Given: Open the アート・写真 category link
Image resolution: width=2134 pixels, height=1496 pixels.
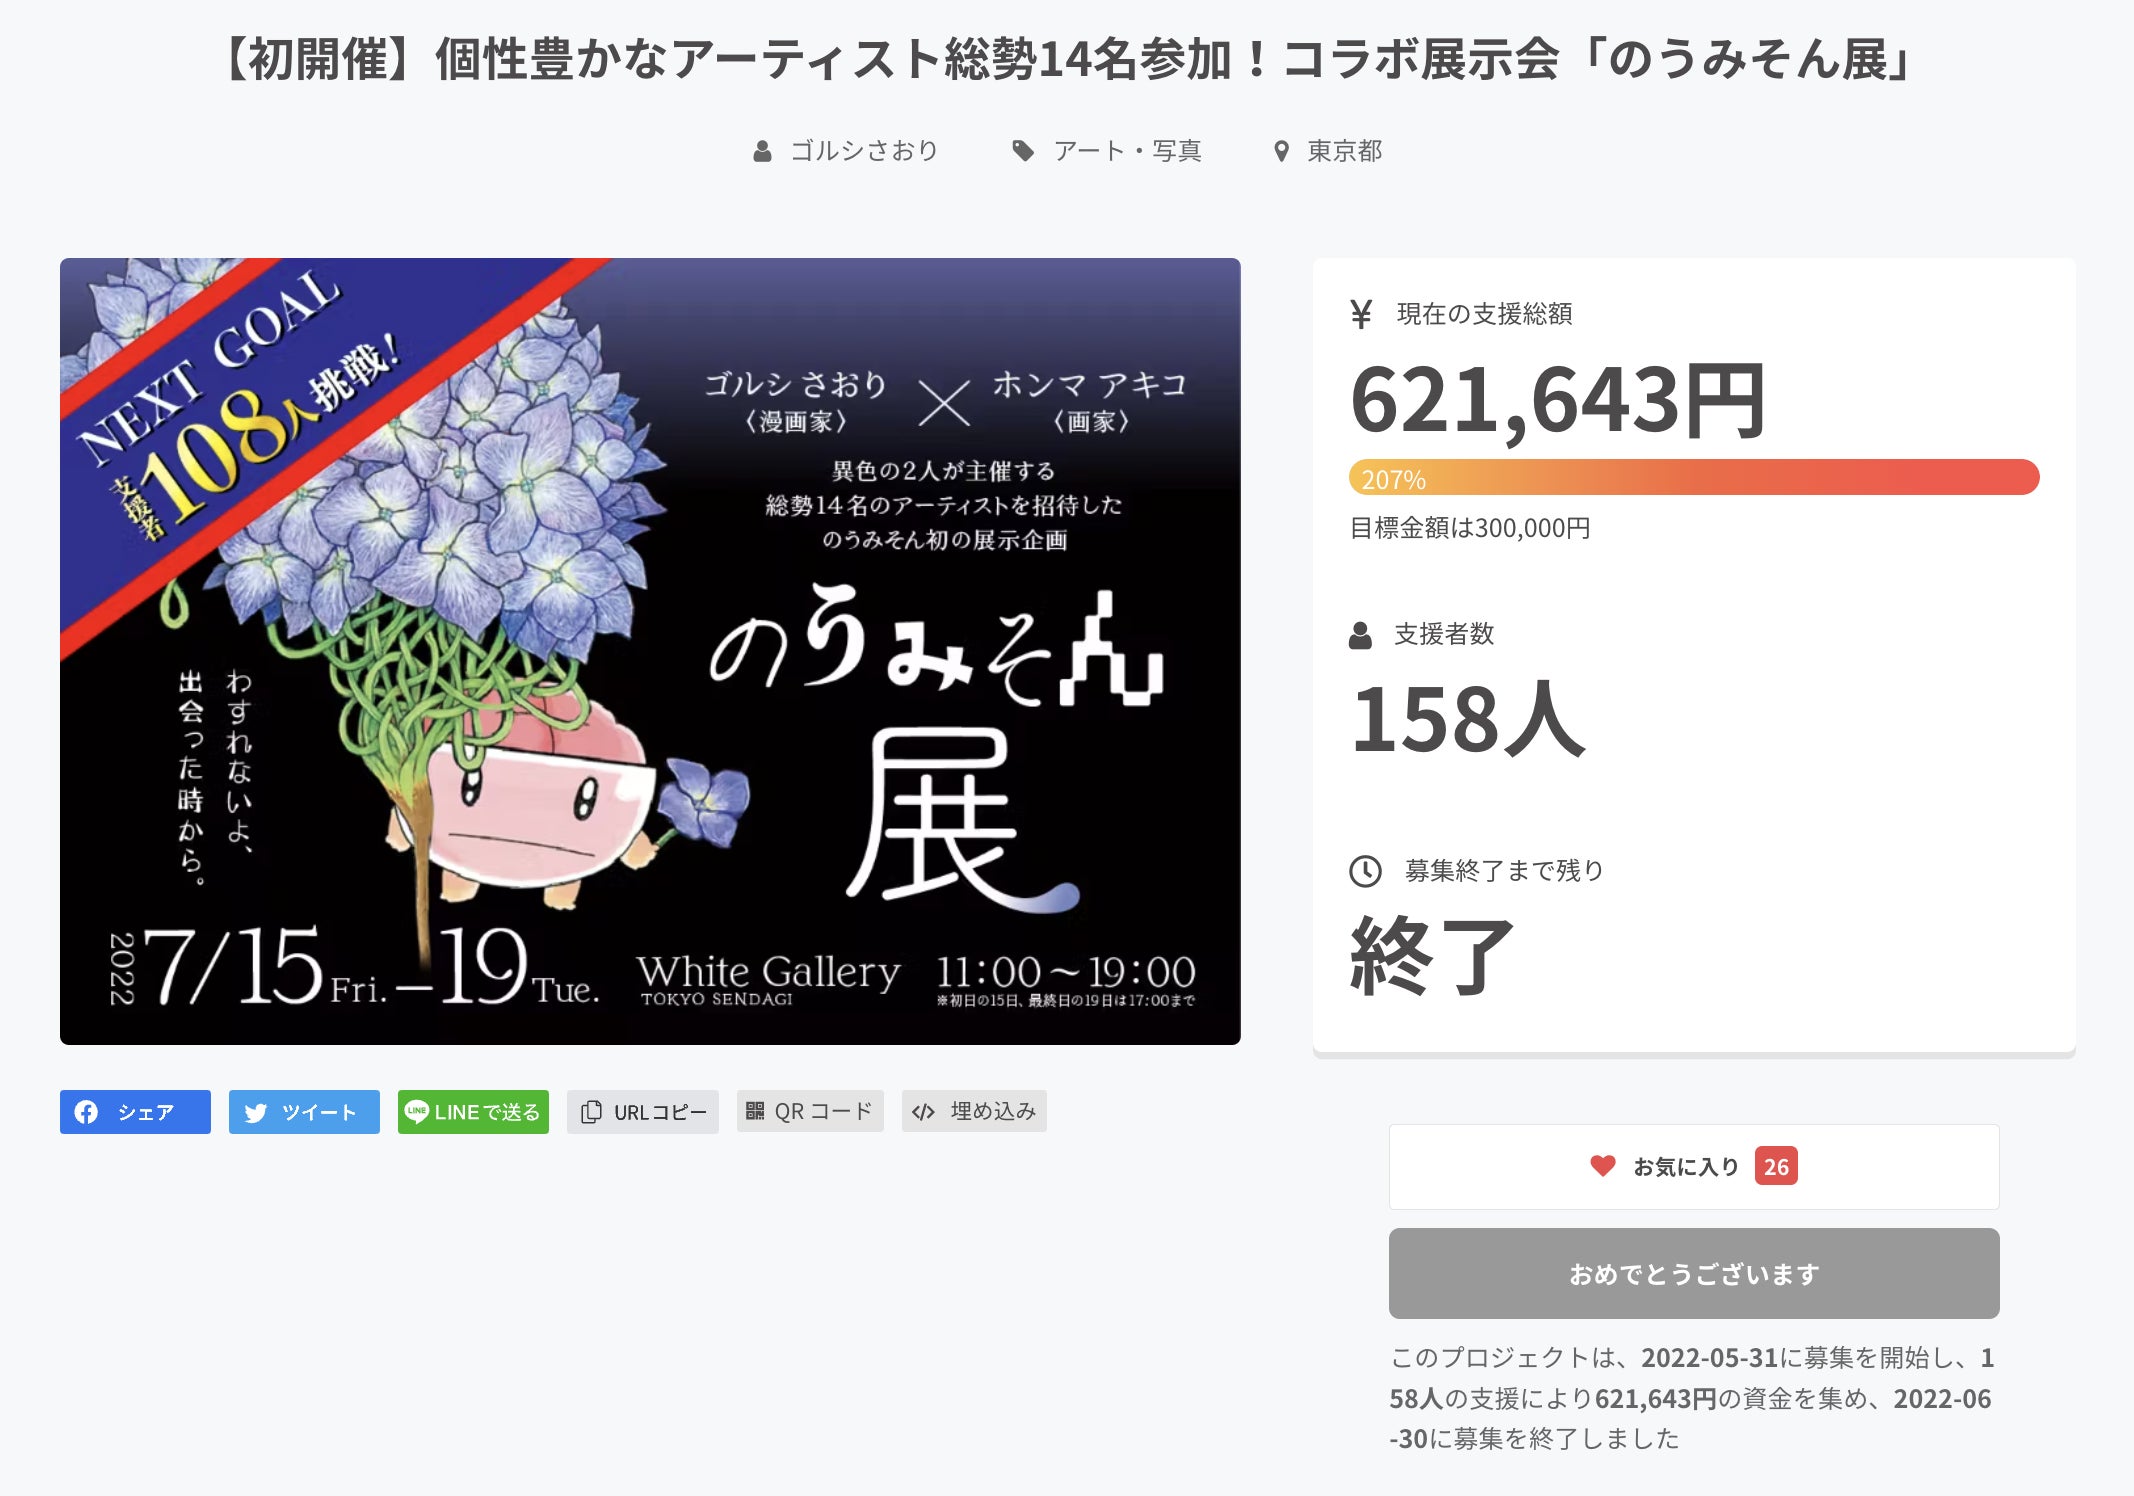Looking at the screenshot, I should pos(1127,151).
